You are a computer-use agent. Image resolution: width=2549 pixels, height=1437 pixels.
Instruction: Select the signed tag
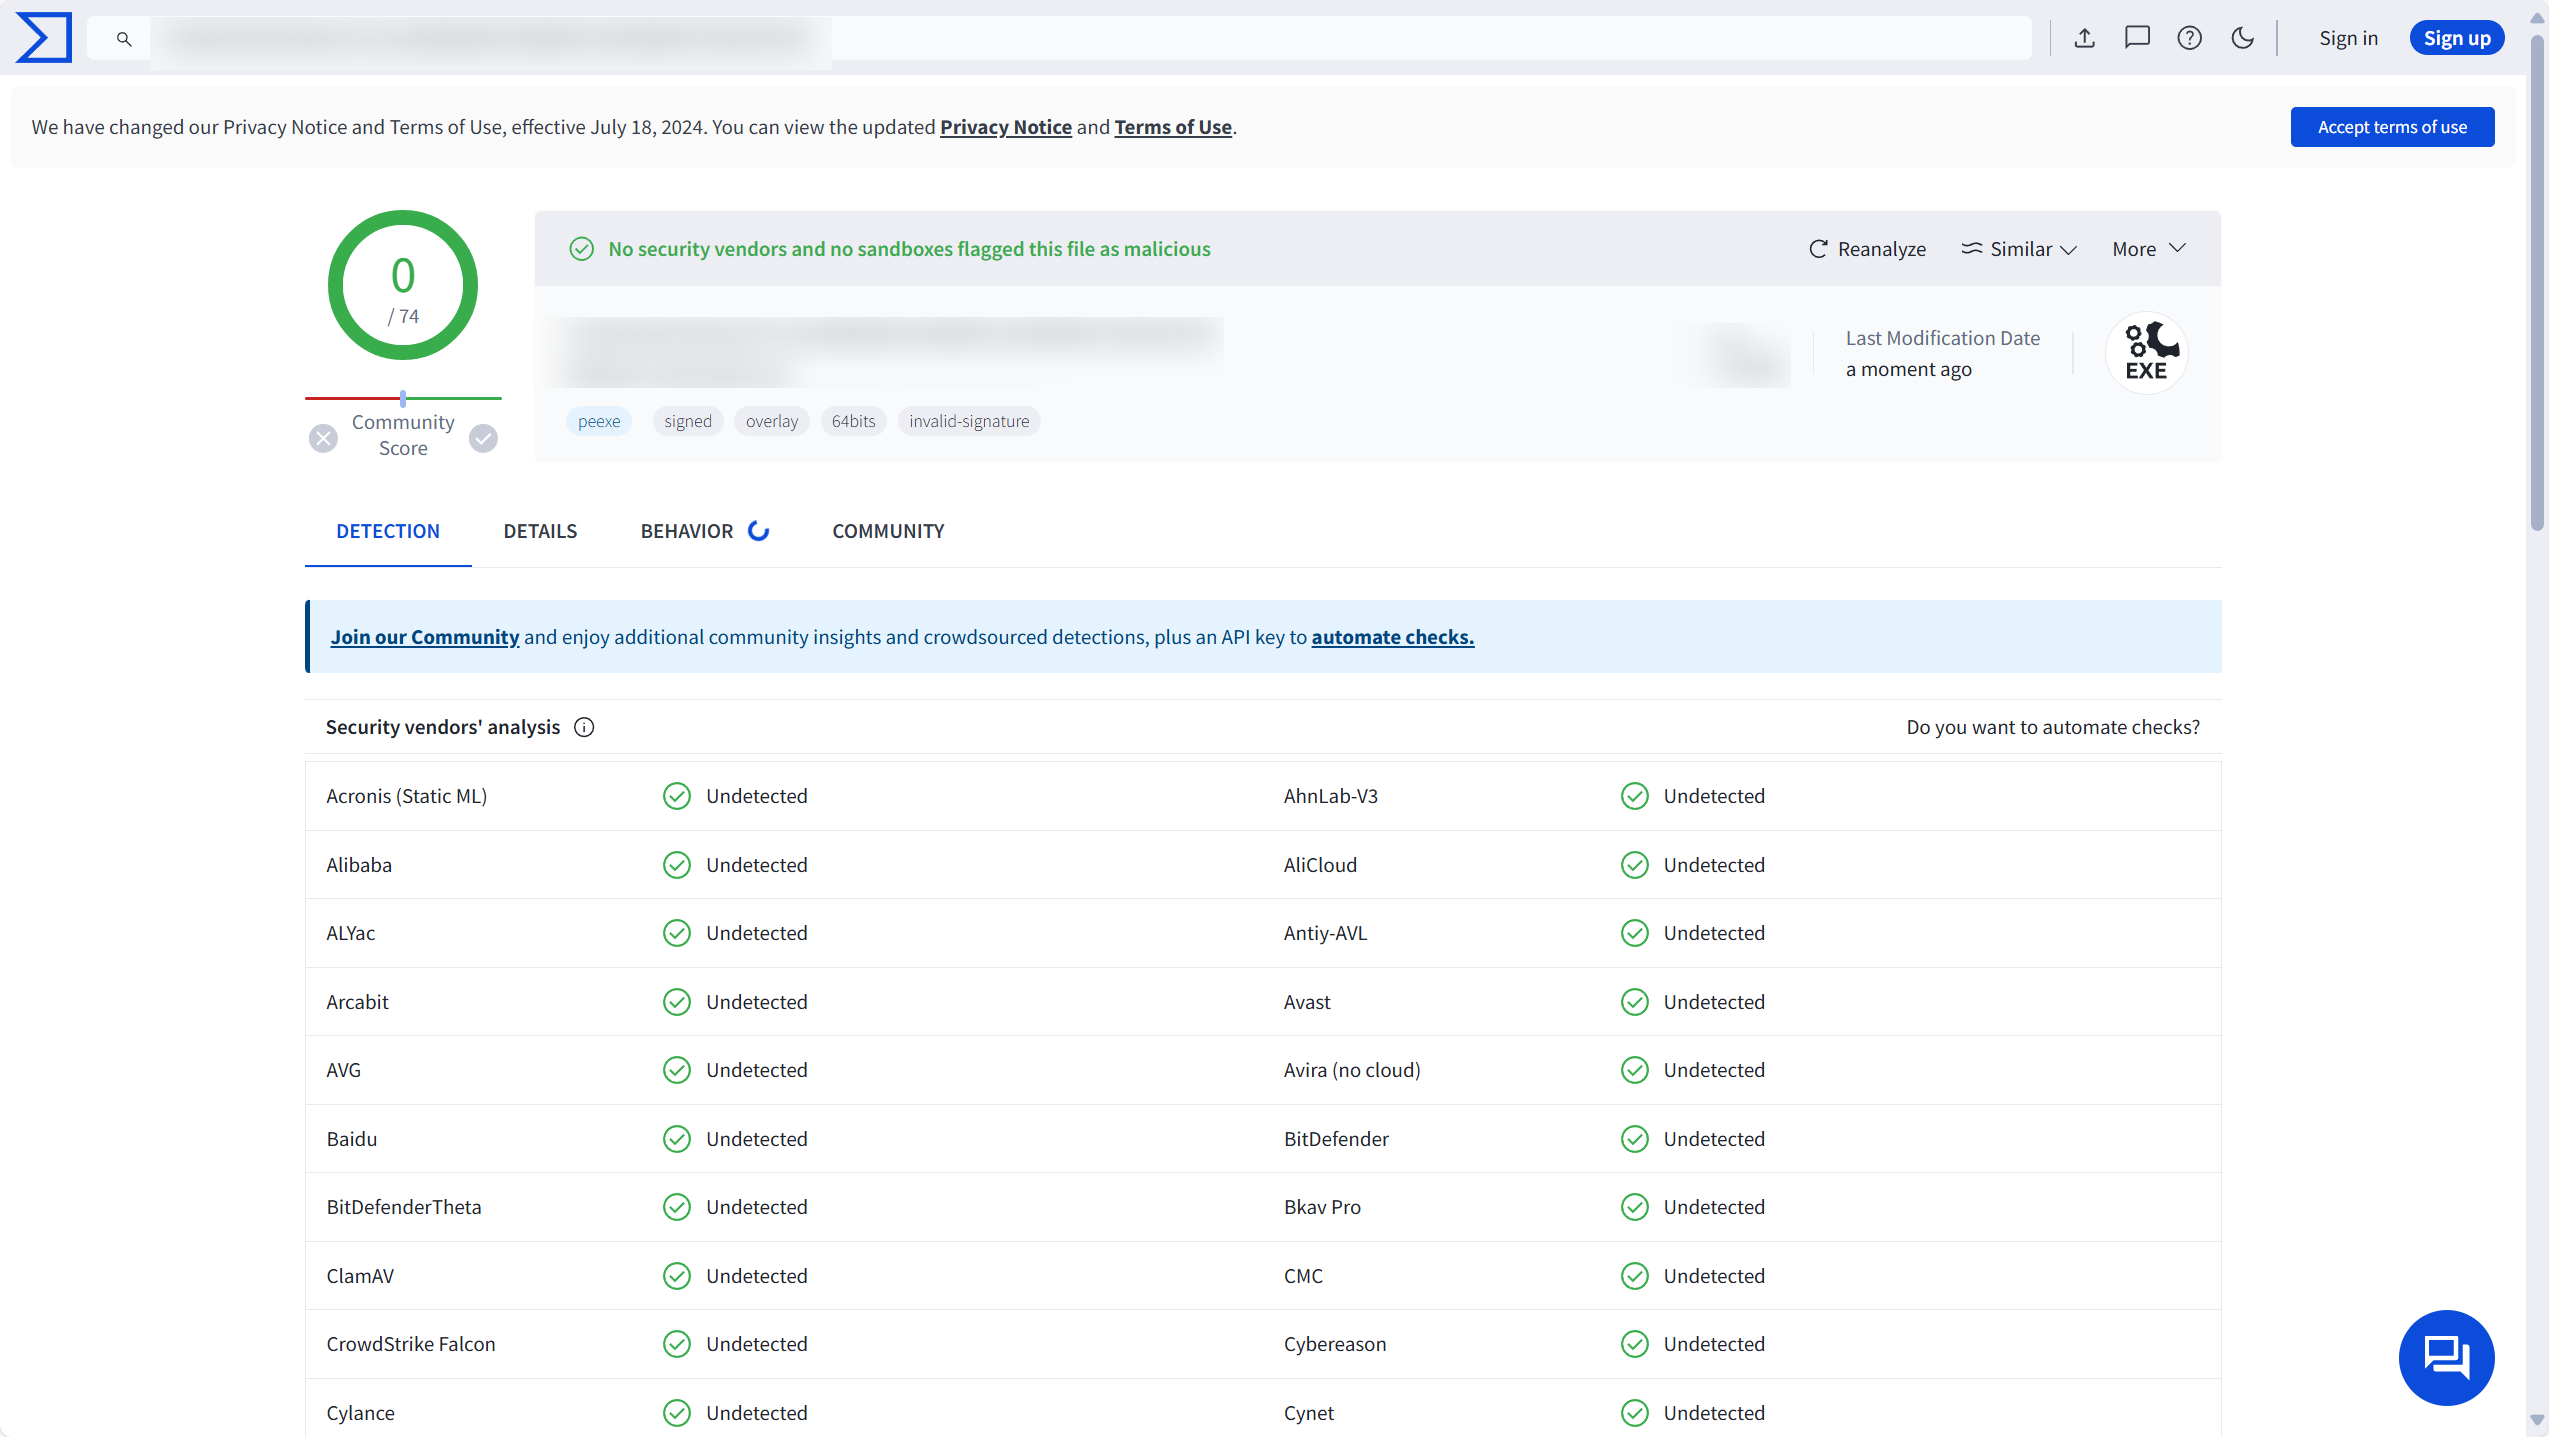point(688,421)
